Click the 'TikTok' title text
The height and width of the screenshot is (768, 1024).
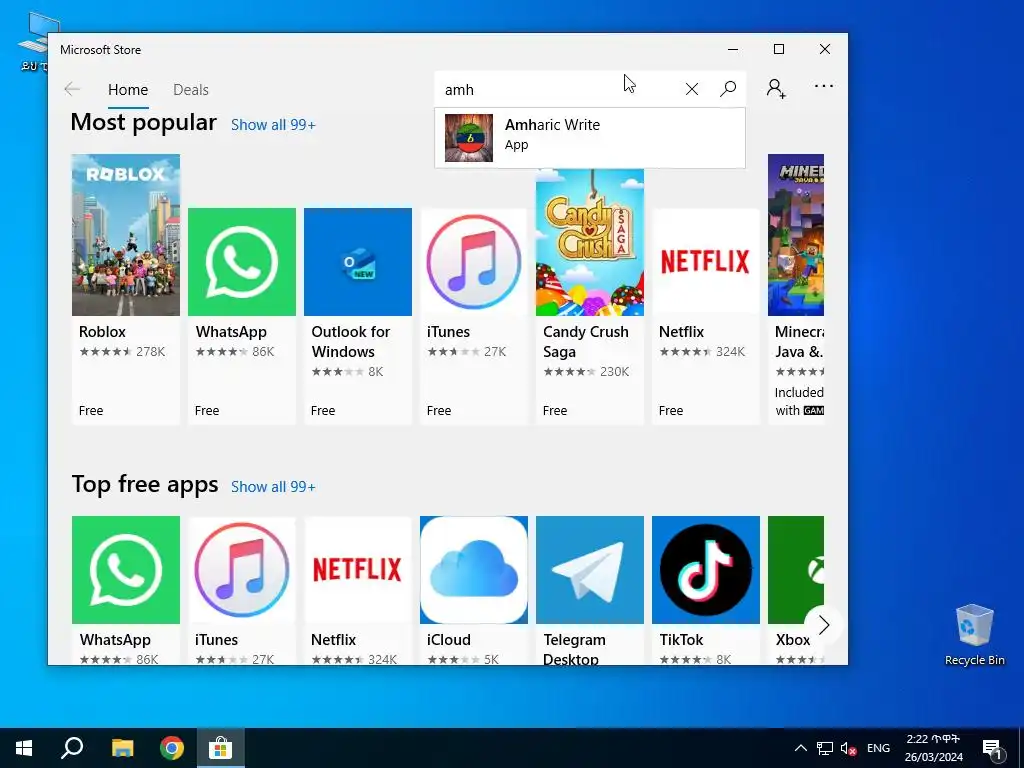coord(681,640)
